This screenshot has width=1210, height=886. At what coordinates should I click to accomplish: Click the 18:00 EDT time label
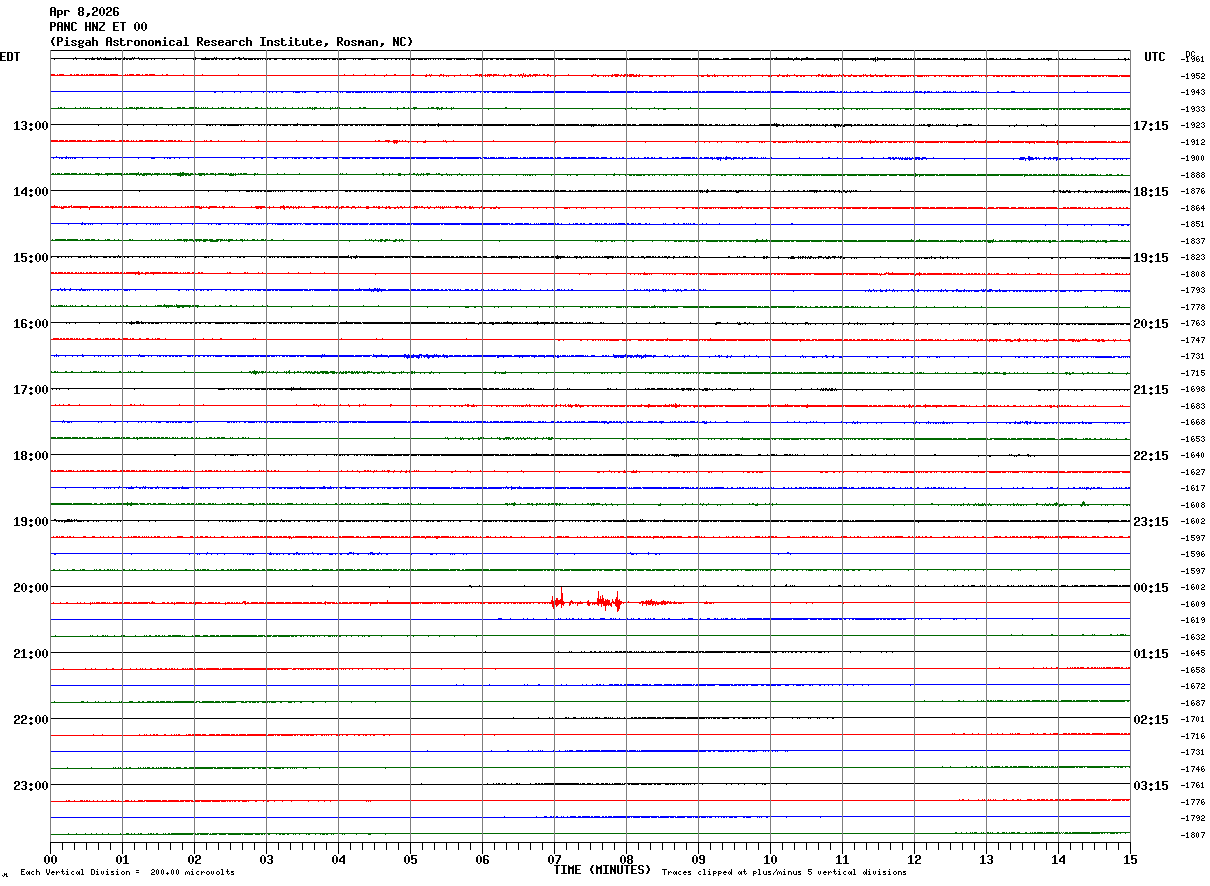point(30,456)
